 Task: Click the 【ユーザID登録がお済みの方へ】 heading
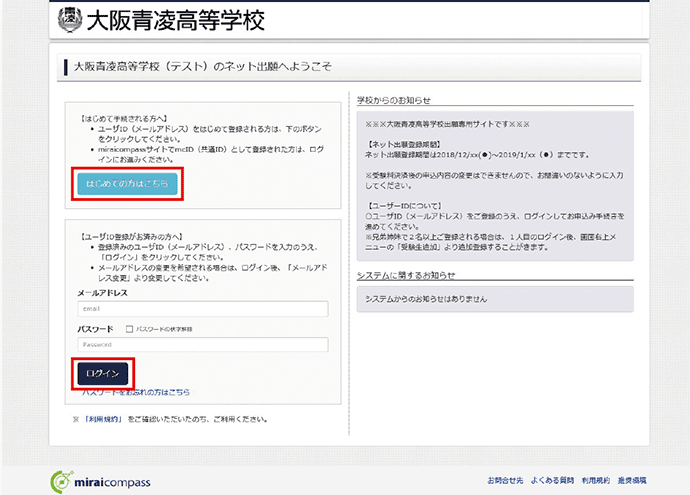pos(131,237)
